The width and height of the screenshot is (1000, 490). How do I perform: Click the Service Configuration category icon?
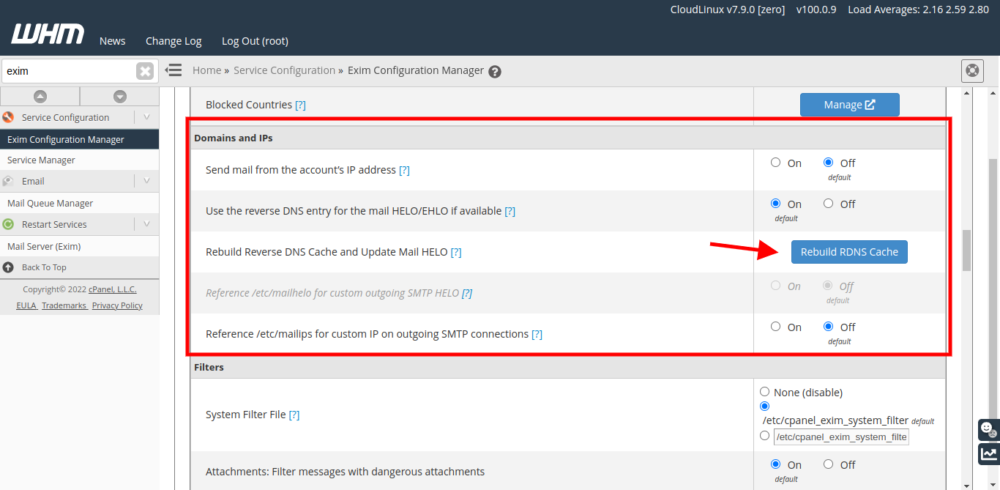(x=8, y=117)
